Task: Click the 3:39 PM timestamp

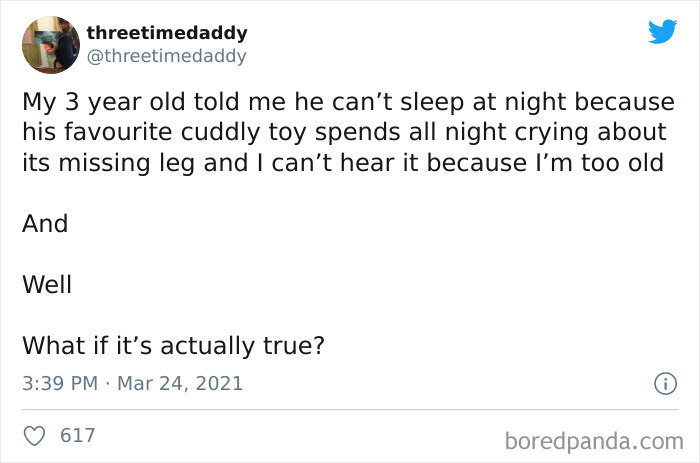Action: click(x=56, y=383)
